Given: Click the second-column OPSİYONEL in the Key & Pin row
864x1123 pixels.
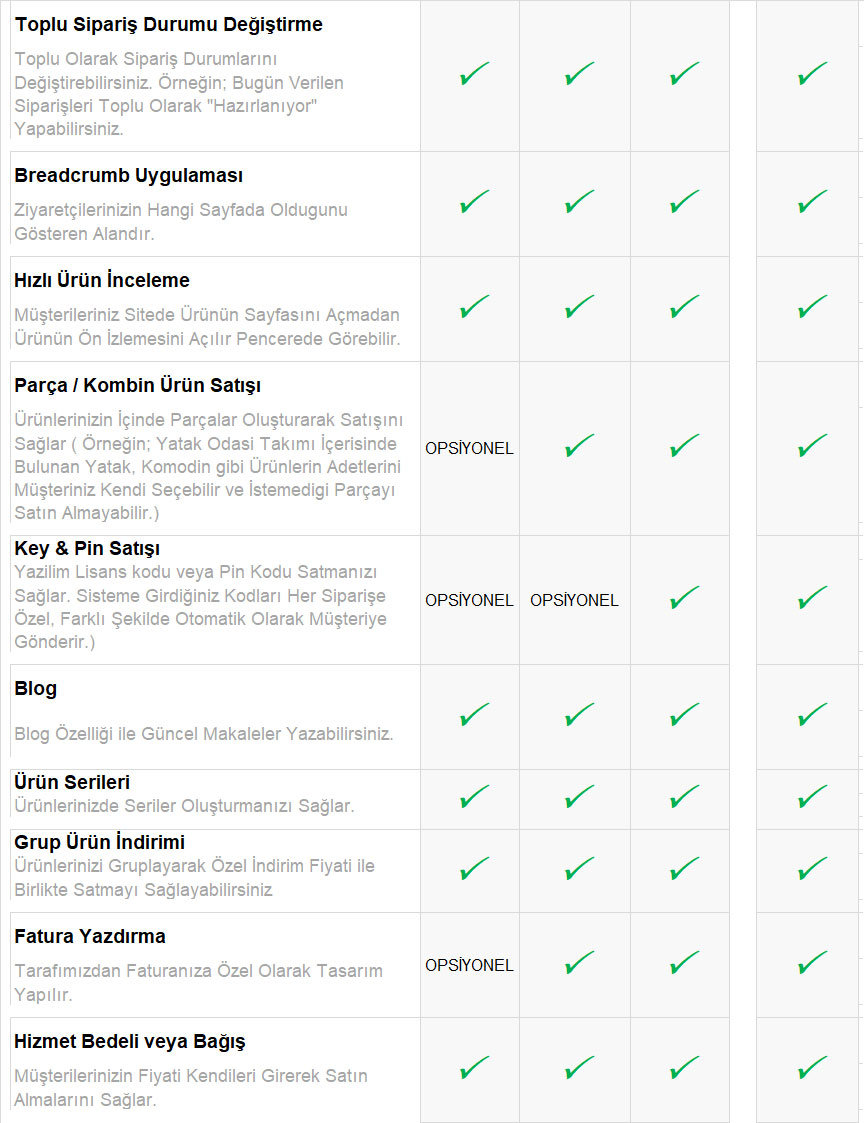Looking at the screenshot, I should (574, 600).
